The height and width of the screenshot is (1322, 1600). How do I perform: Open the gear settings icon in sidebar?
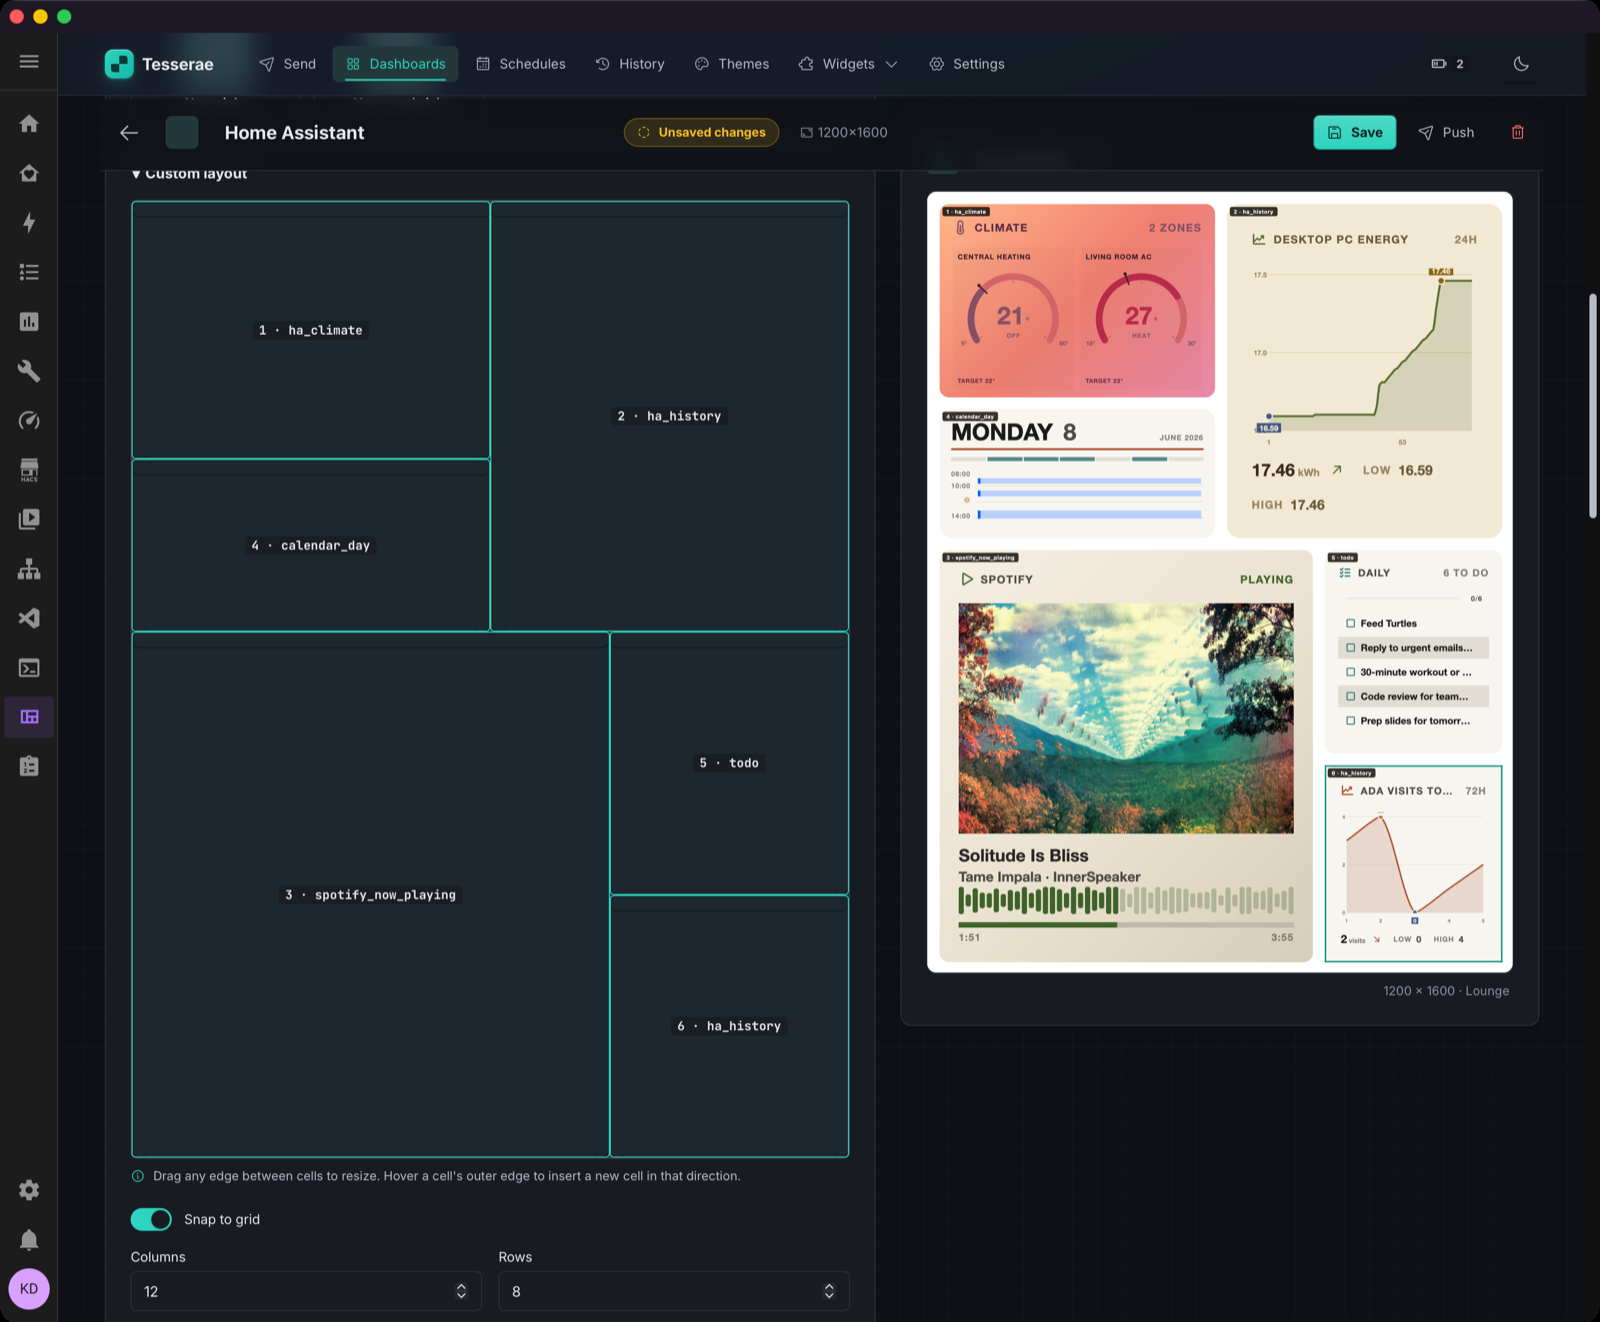(29, 1190)
